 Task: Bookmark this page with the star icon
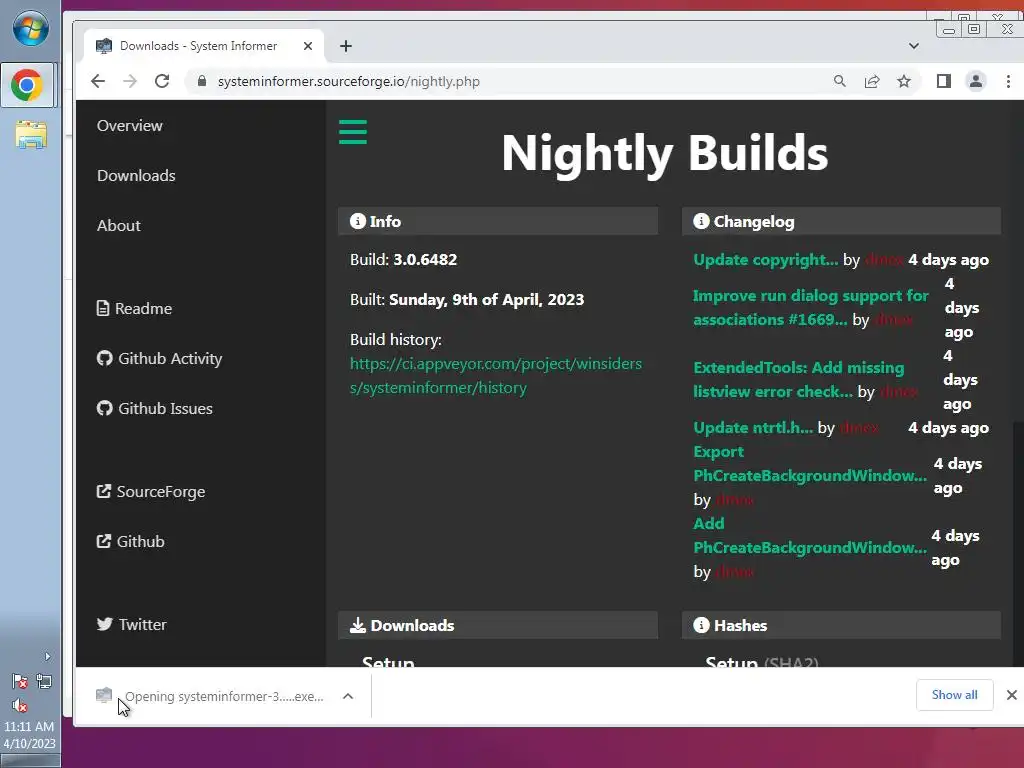(x=904, y=81)
